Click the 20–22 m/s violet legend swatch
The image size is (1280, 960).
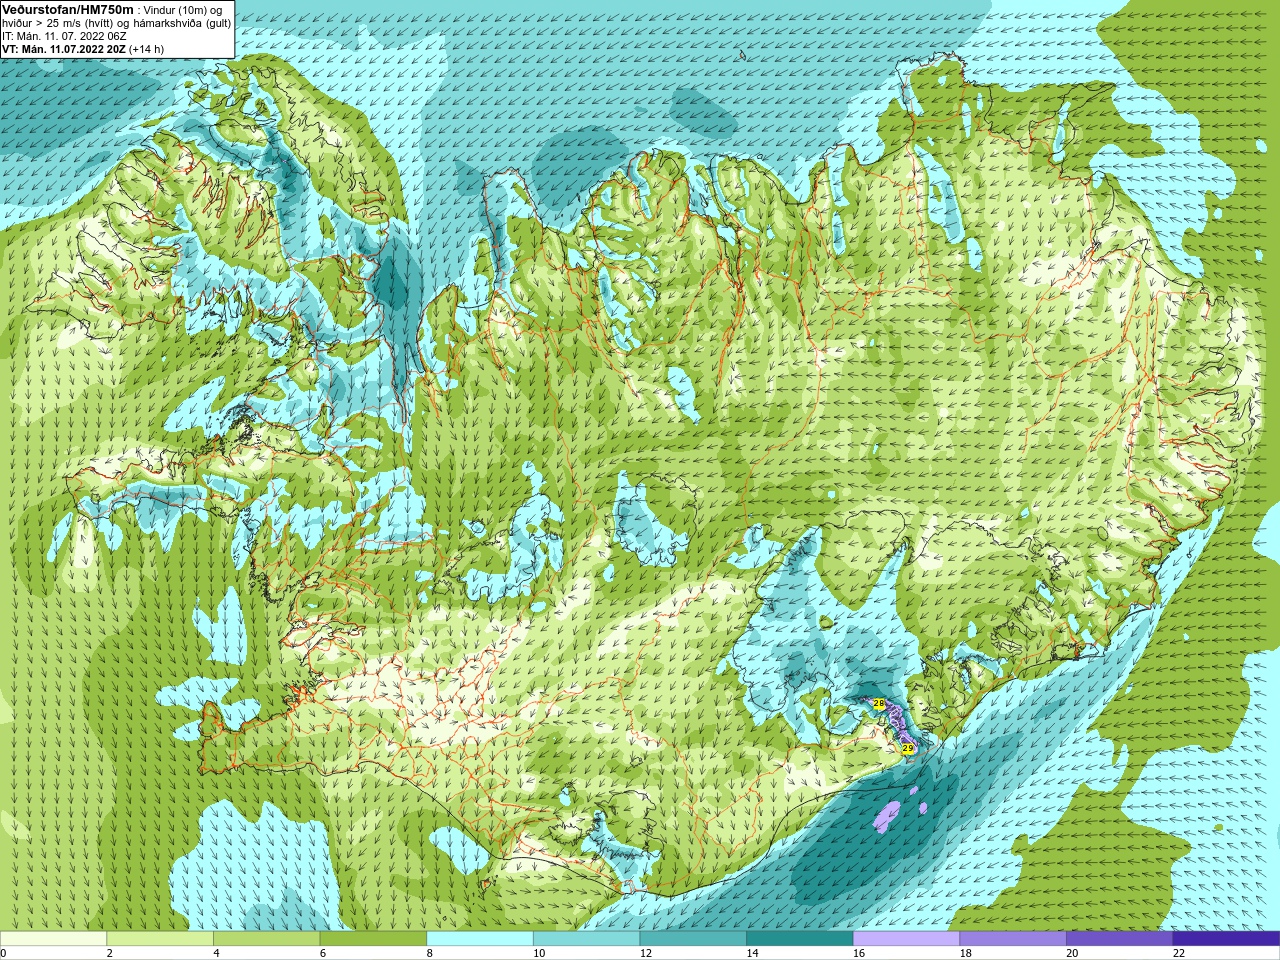point(1120,939)
